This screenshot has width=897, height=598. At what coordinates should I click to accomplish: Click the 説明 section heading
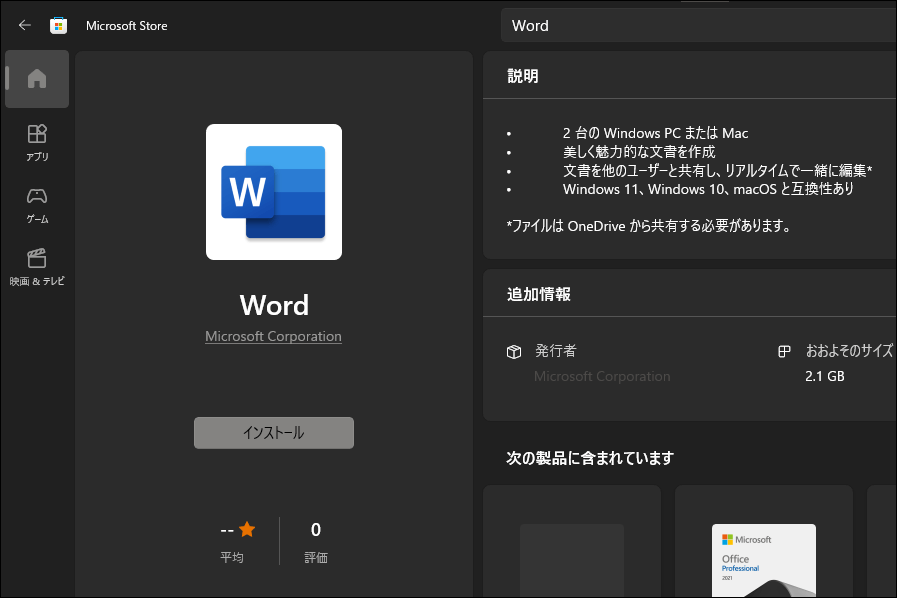[523, 76]
